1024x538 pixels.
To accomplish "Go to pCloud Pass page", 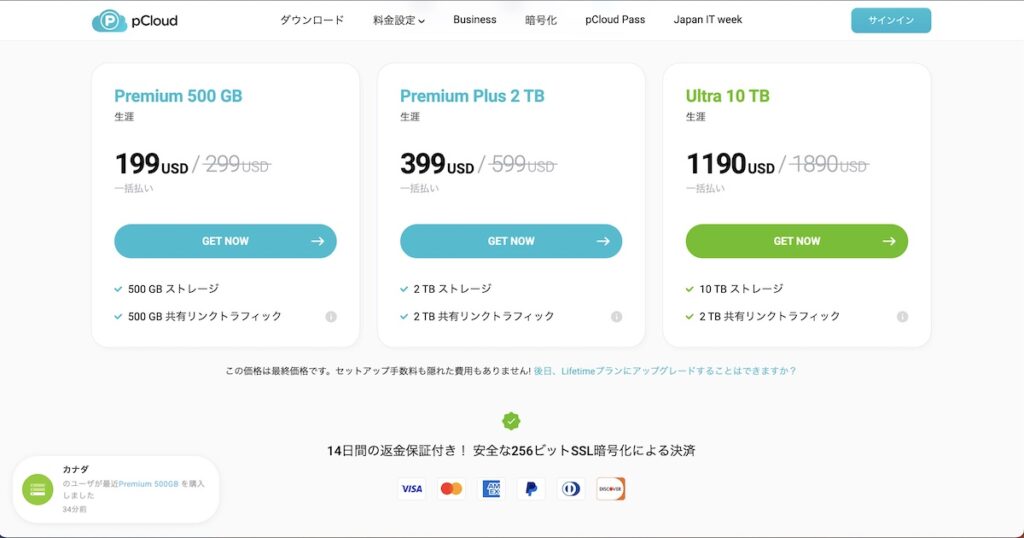I will click(x=615, y=20).
